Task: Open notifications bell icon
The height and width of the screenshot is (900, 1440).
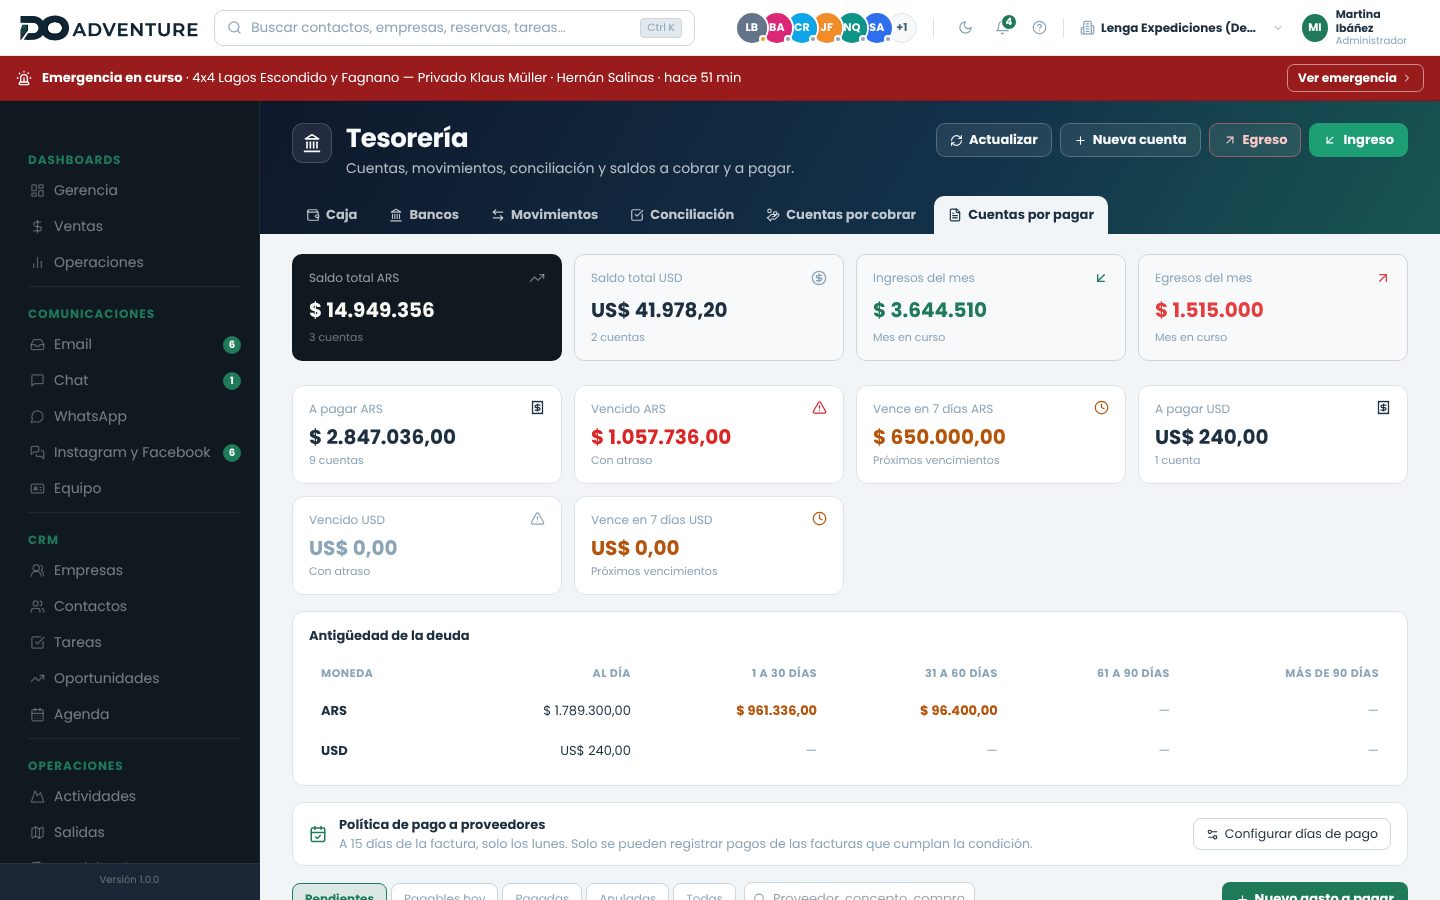Action: click(1002, 28)
